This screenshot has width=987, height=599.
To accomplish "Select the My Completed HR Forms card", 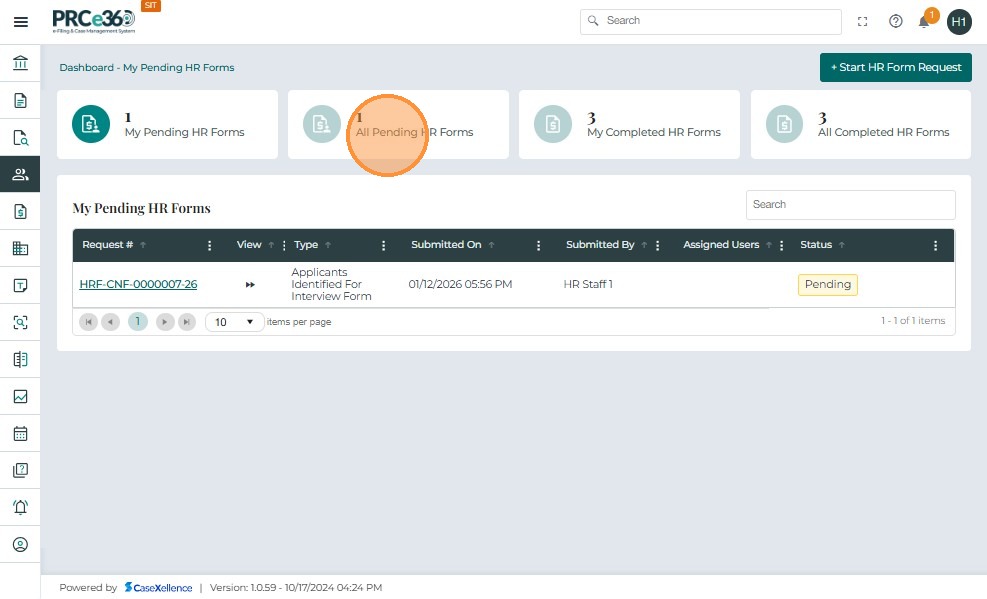I will (629, 125).
